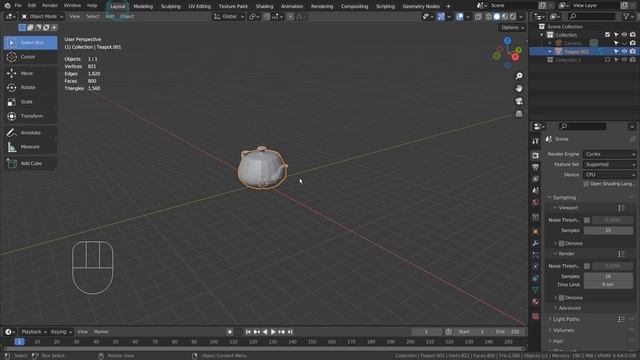Select the Move tool
Viewport: 640px width, 360px height.
pyautogui.click(x=30, y=73)
